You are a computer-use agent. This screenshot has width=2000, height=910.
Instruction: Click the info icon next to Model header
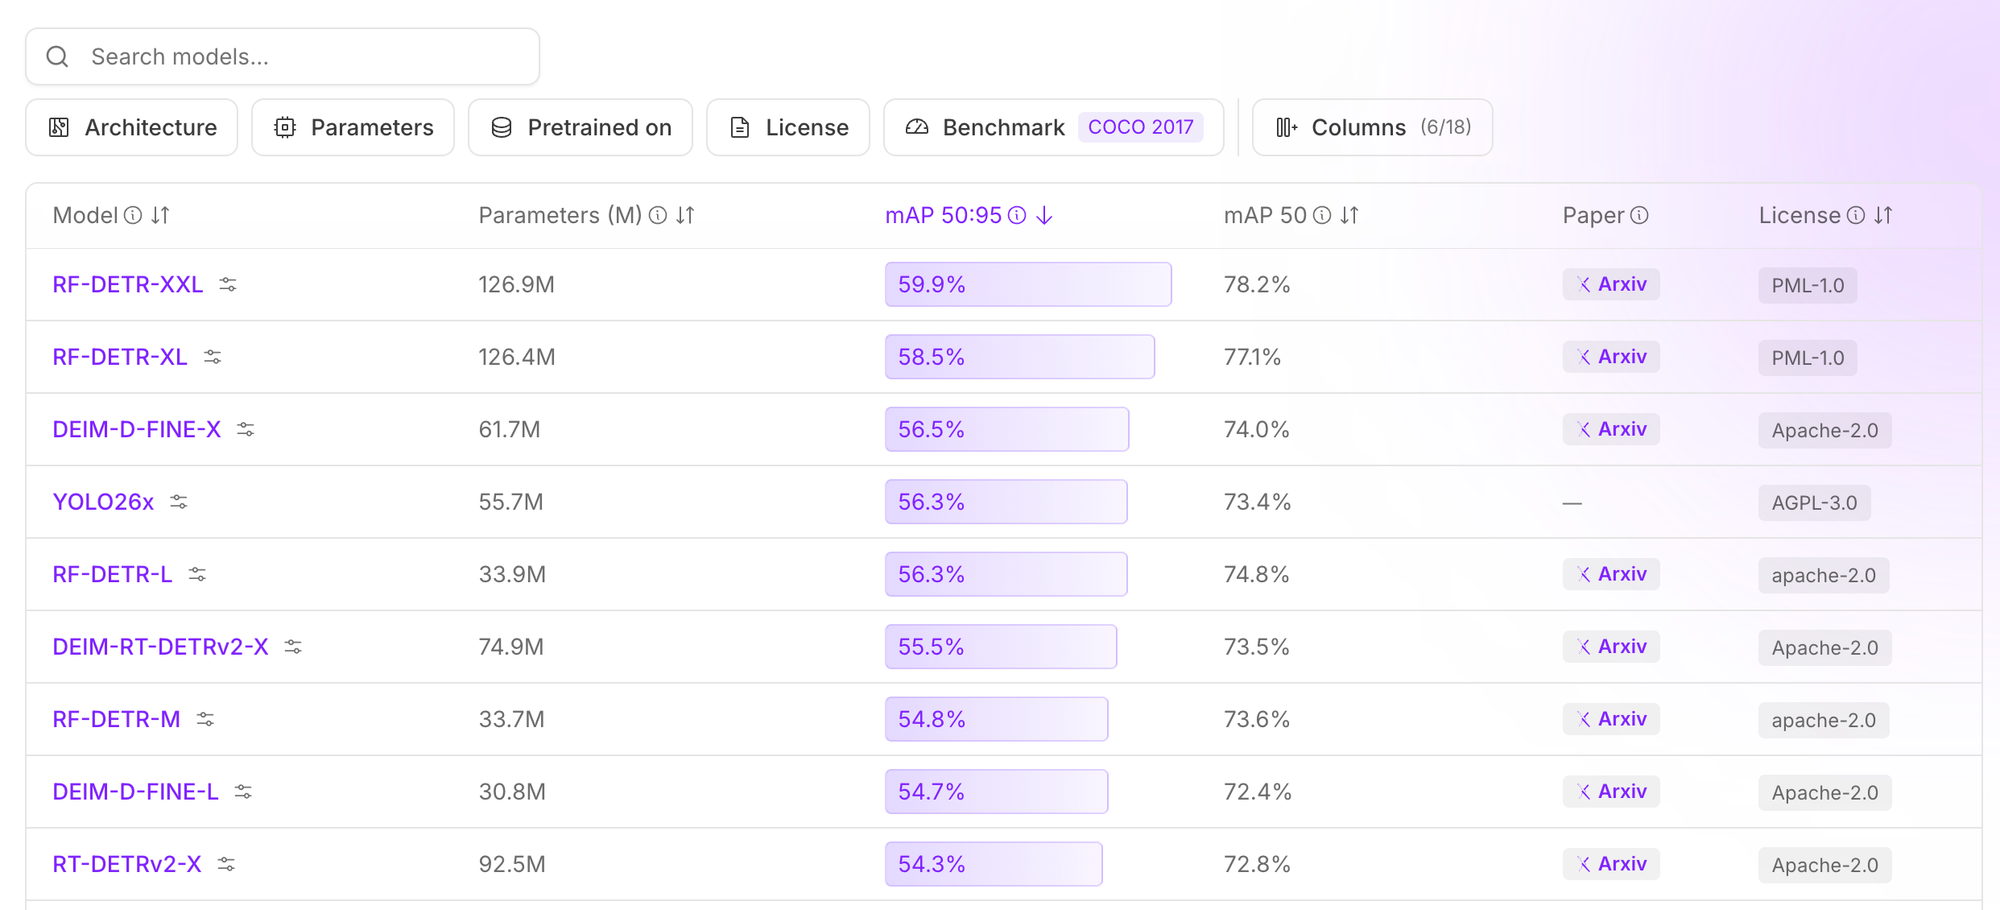[133, 215]
